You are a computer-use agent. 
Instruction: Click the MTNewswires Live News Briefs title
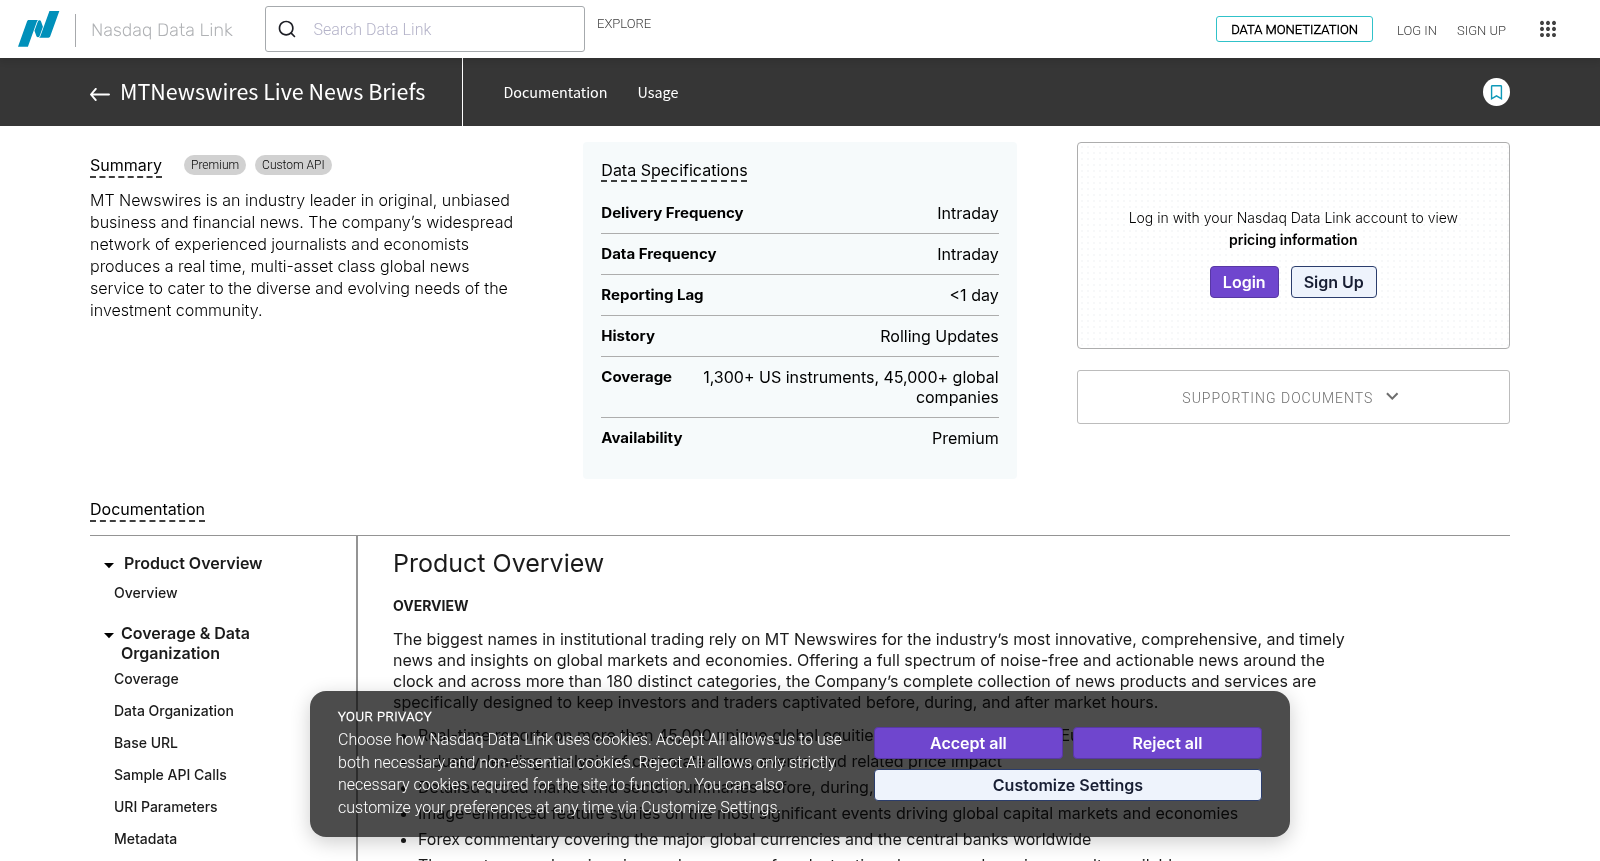(273, 92)
